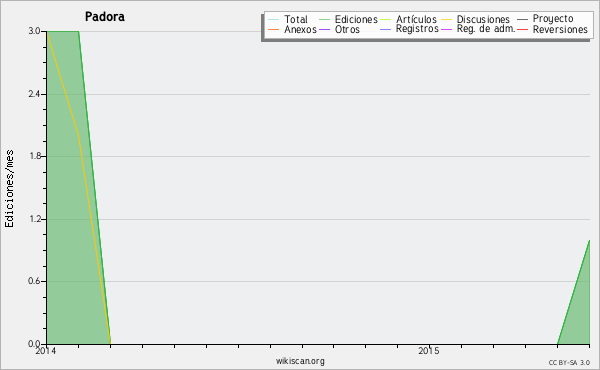Click the Discusiones legend label
The width and height of the screenshot is (600, 370).
click(x=483, y=19)
